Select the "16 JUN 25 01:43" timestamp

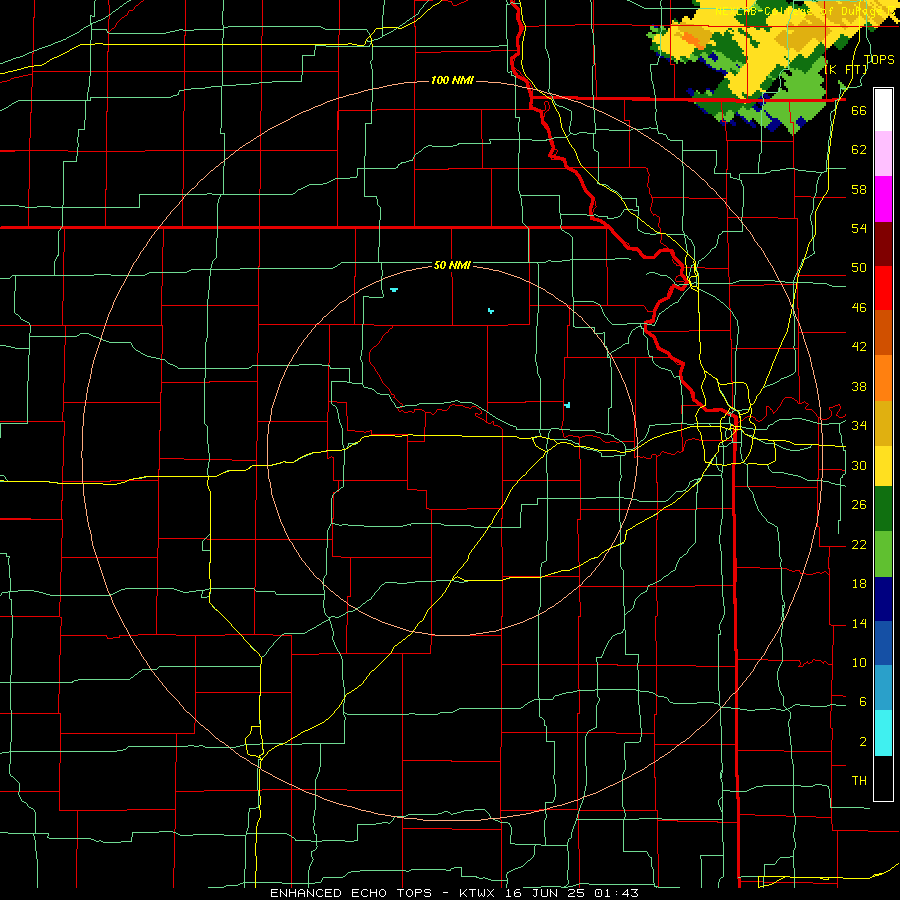572,893
